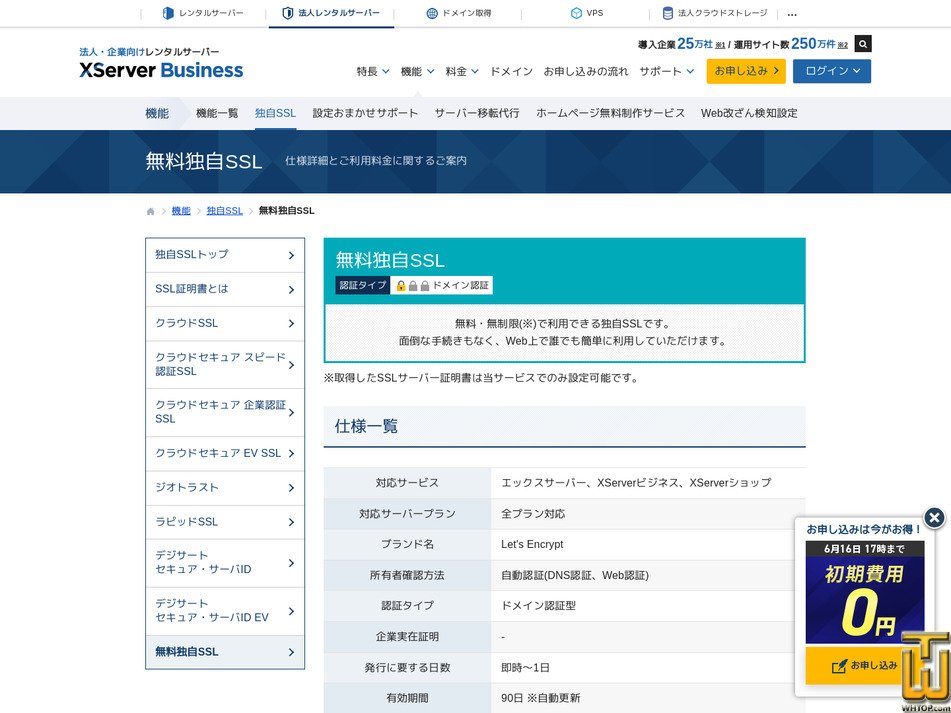Select the 機能一覧 sub-navigation tab
Screen dimensions: 951x713
pyautogui.click(x=217, y=113)
